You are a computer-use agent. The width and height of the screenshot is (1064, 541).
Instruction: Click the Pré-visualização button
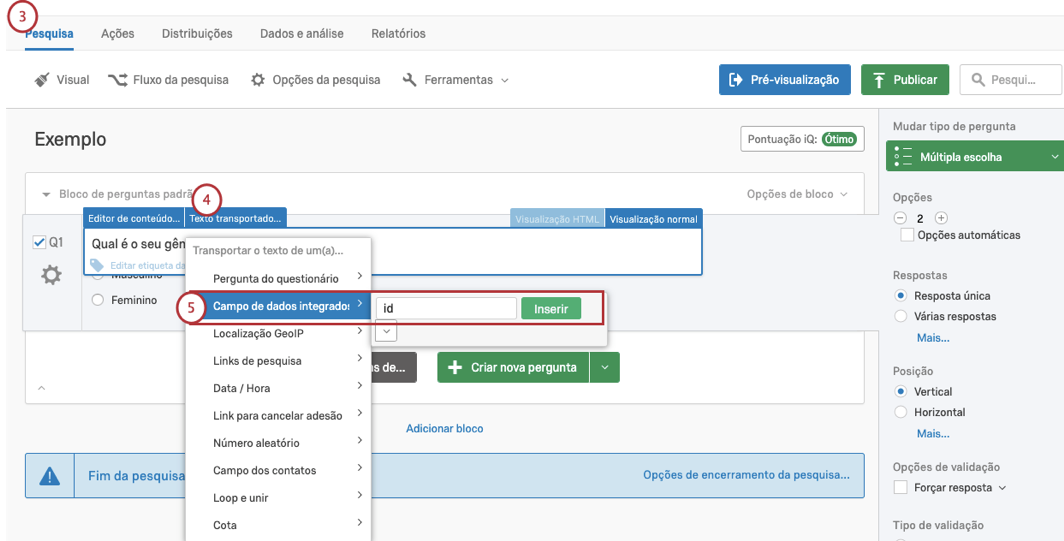tap(784, 80)
